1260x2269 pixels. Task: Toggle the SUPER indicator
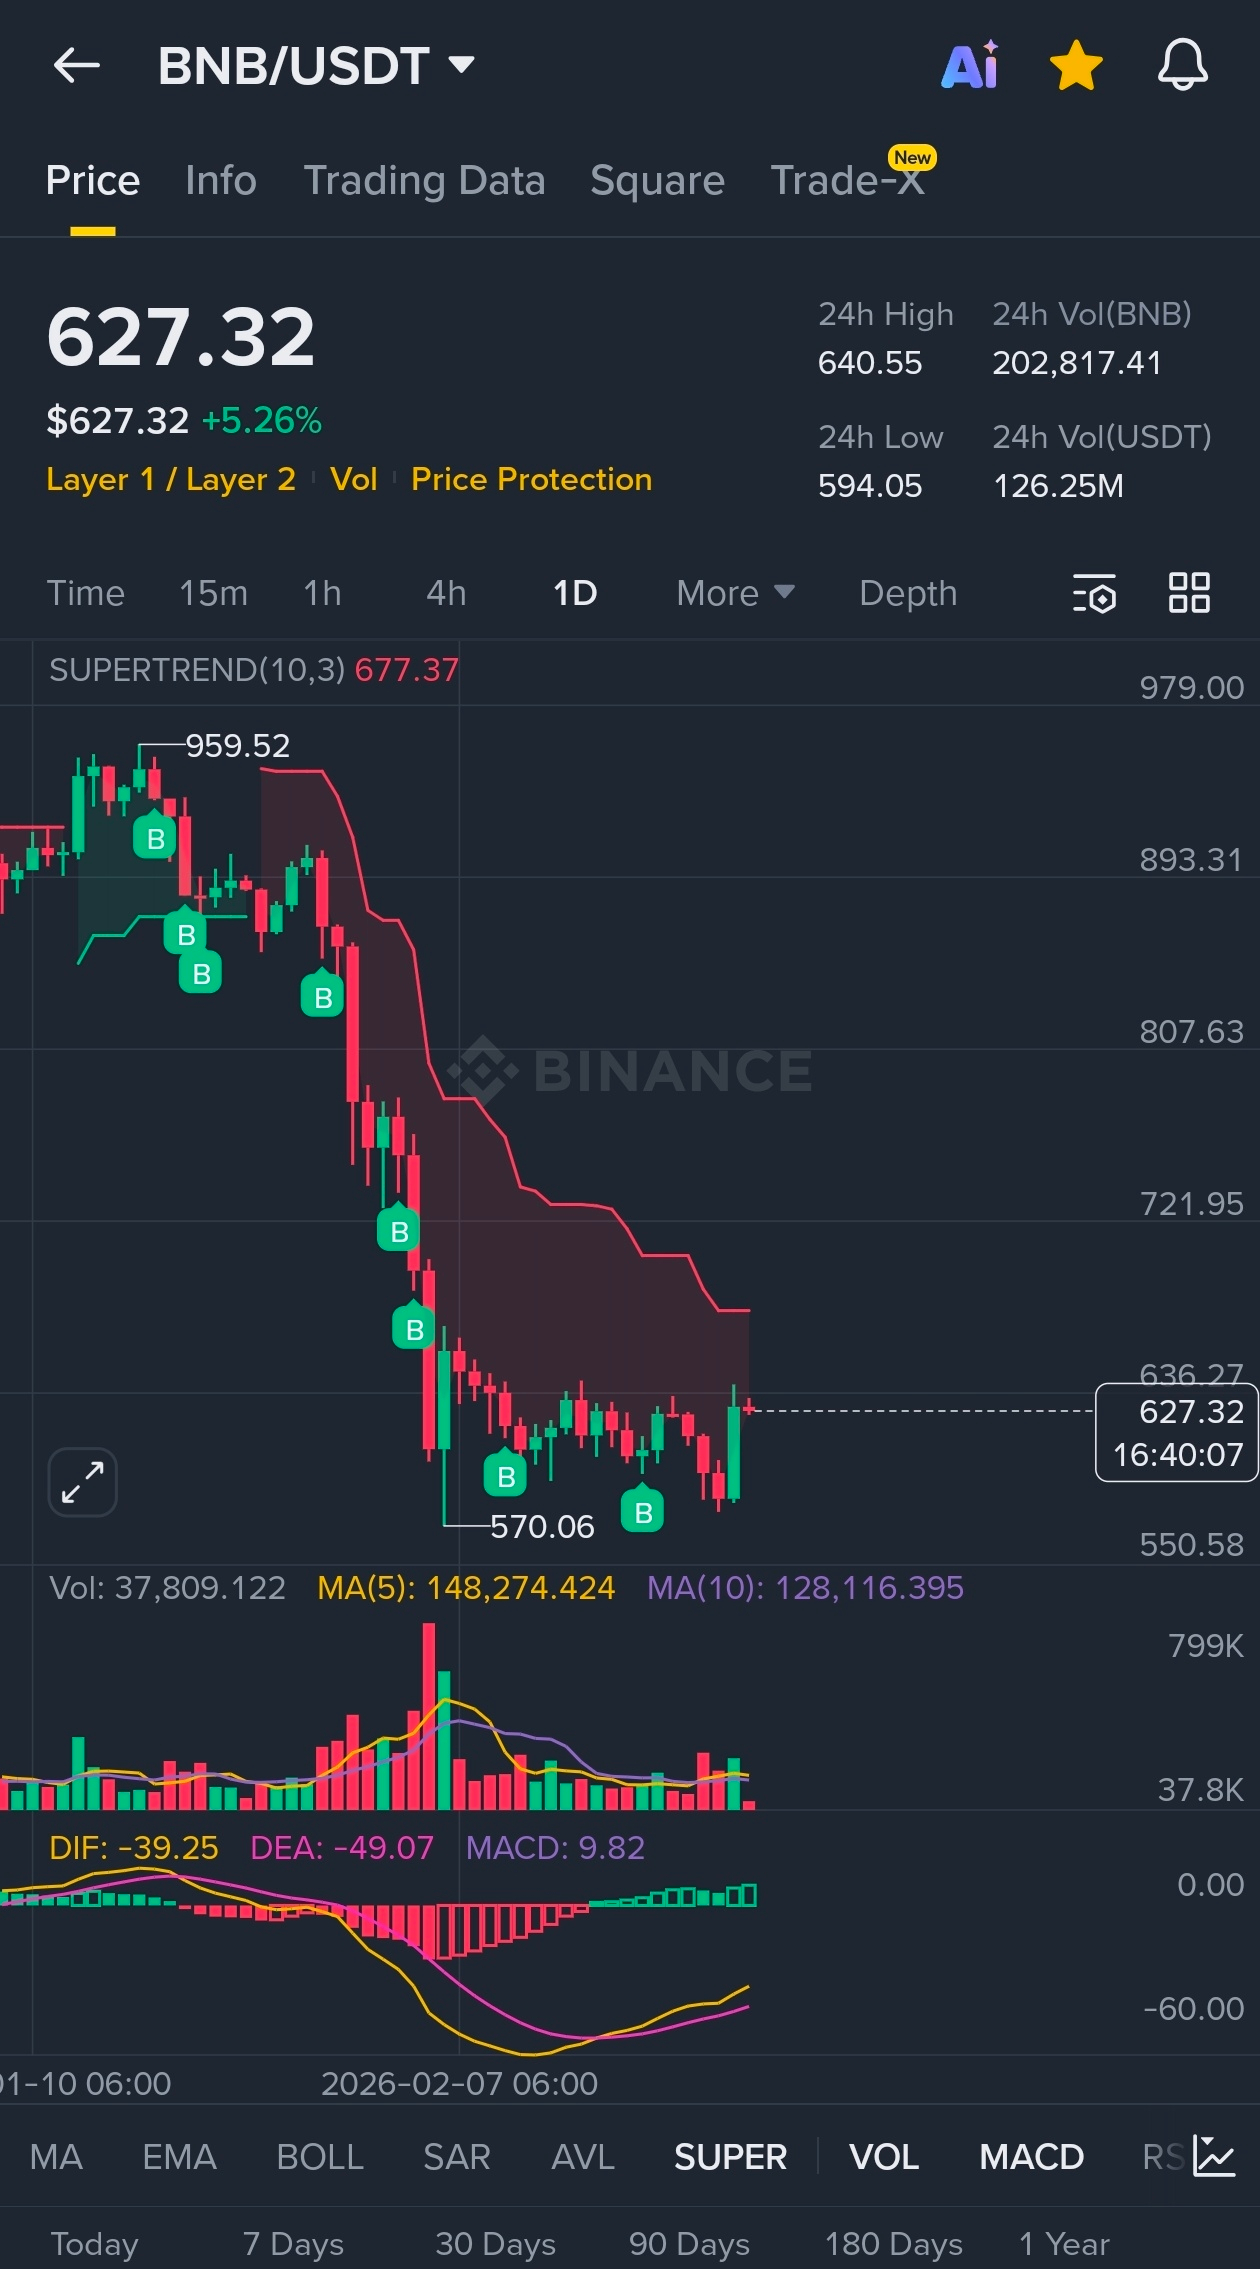730,2157
